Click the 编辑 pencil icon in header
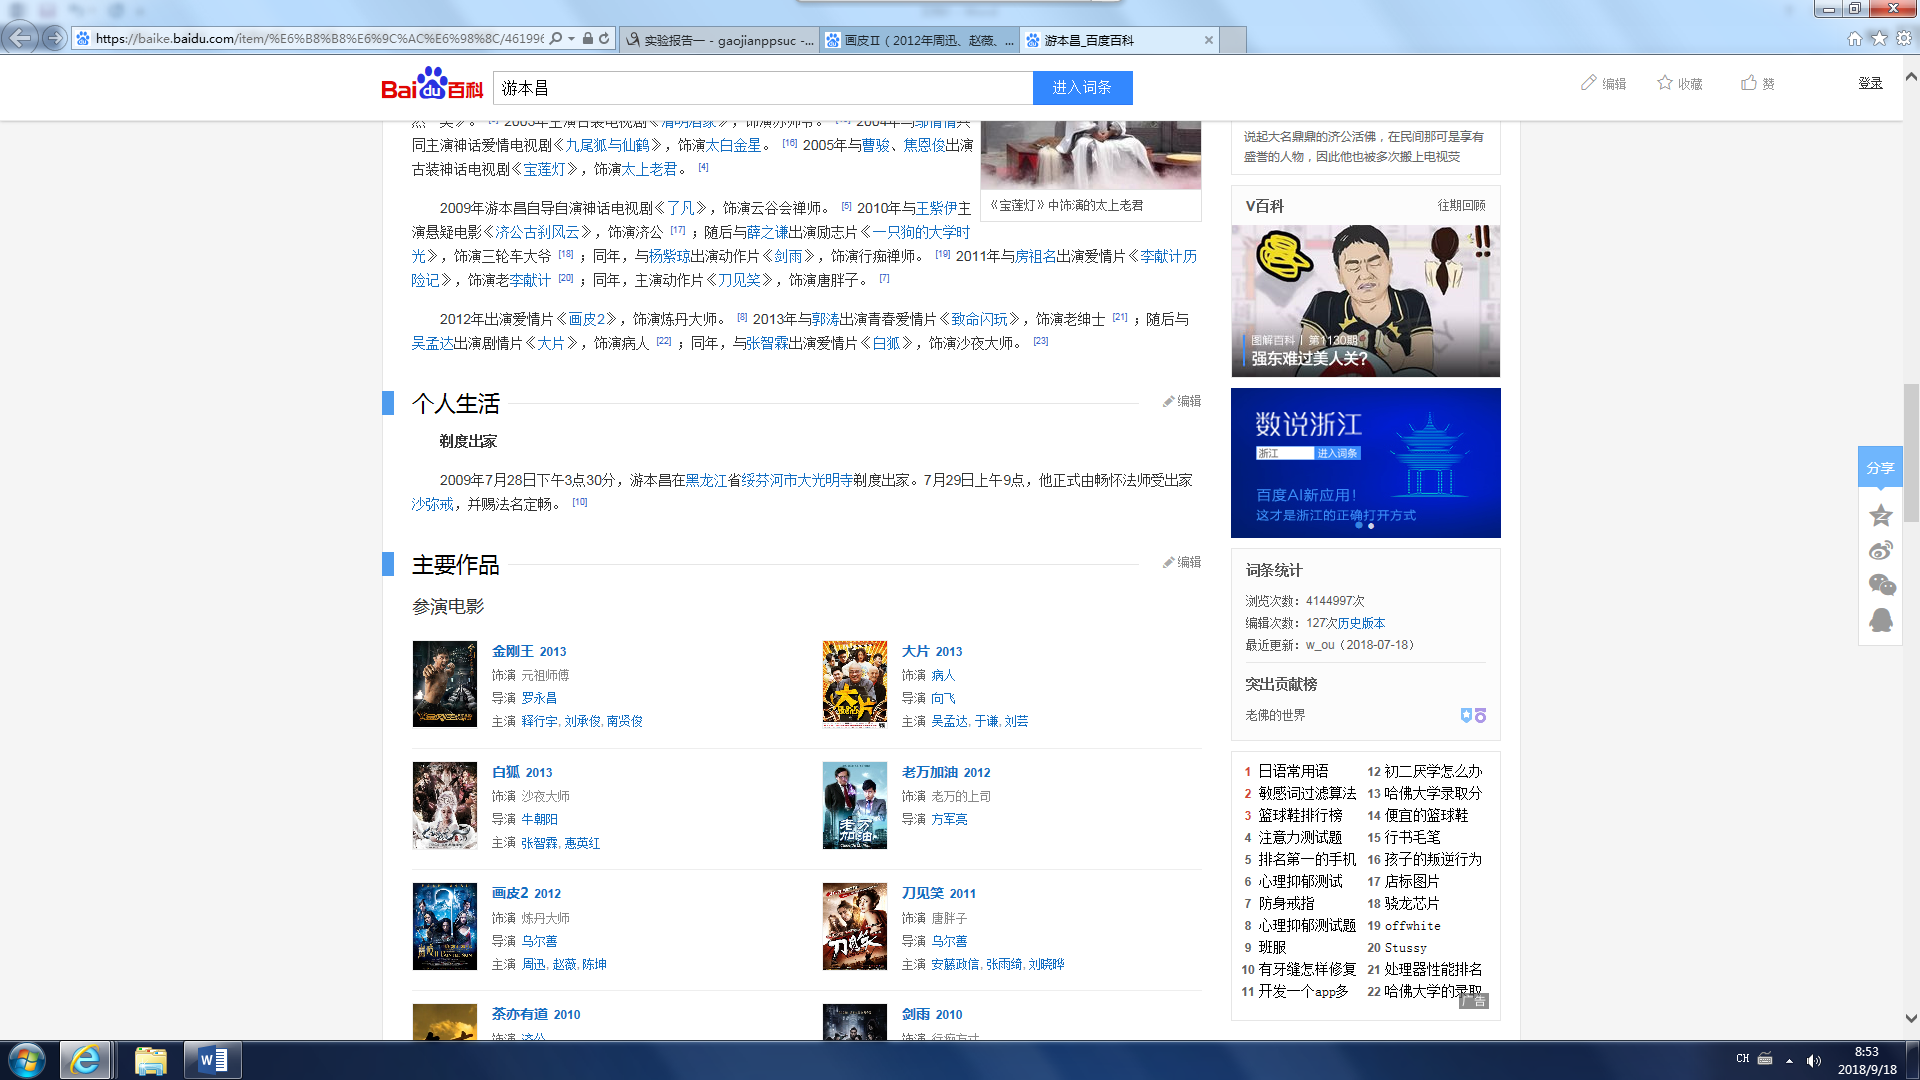The height and width of the screenshot is (1080, 1920). 1588,83
